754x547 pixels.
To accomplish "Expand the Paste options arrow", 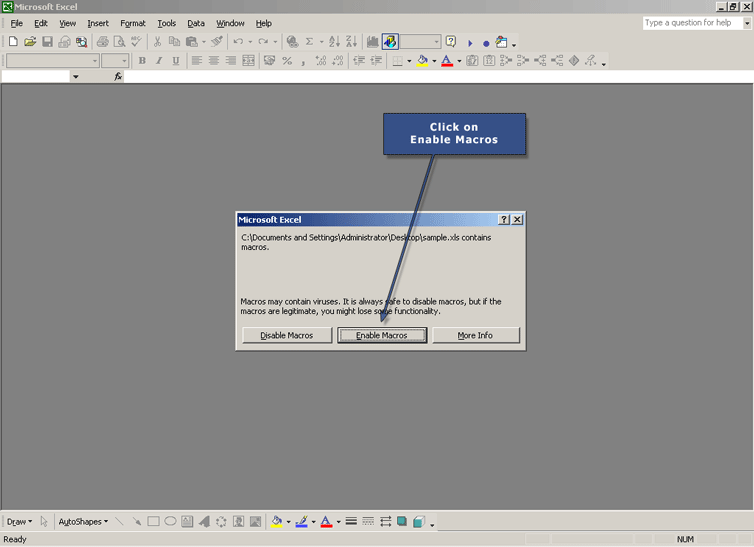I will pos(204,42).
